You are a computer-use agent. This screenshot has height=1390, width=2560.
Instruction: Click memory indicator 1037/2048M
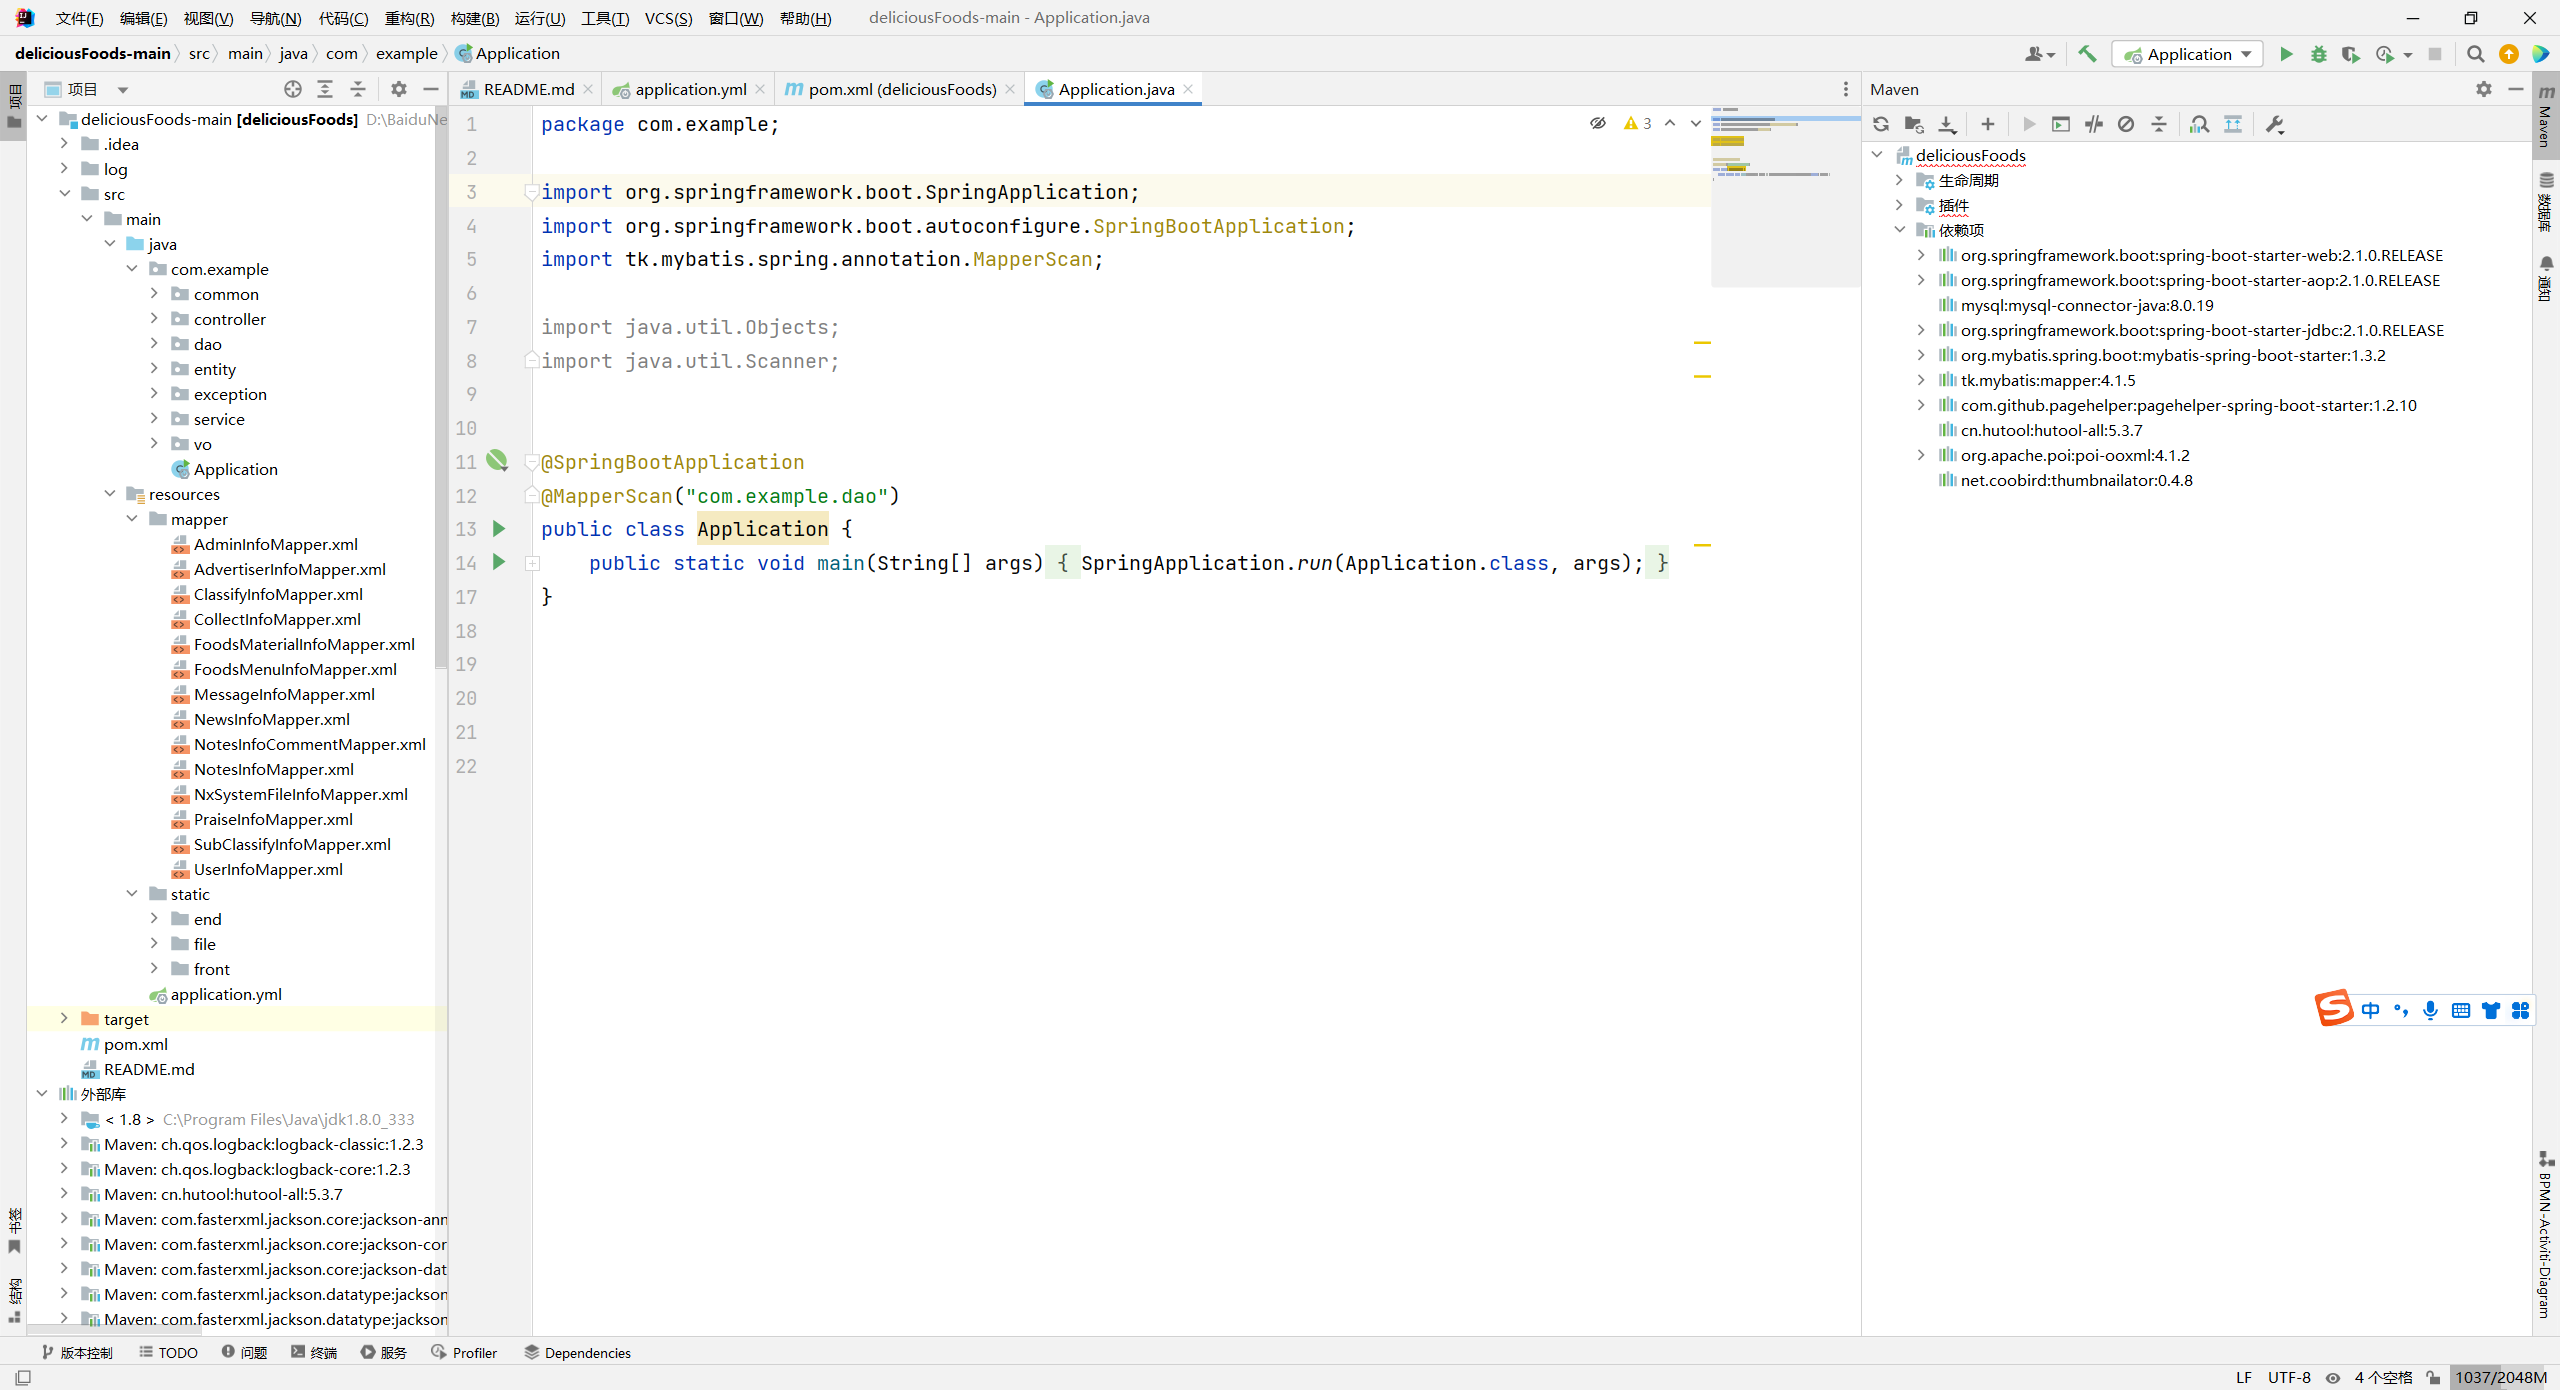point(2501,1377)
